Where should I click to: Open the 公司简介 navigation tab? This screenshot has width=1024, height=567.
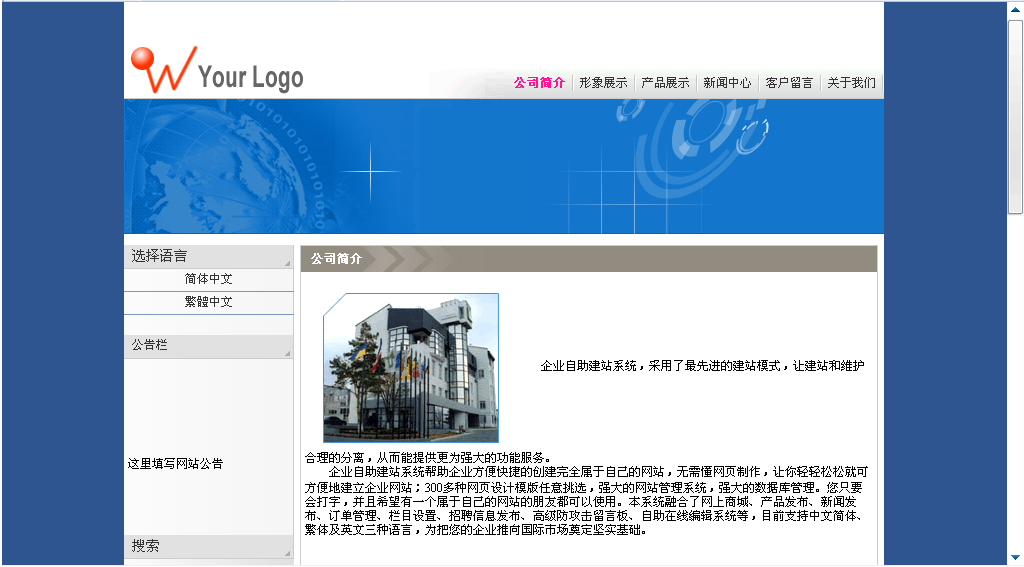coord(539,83)
